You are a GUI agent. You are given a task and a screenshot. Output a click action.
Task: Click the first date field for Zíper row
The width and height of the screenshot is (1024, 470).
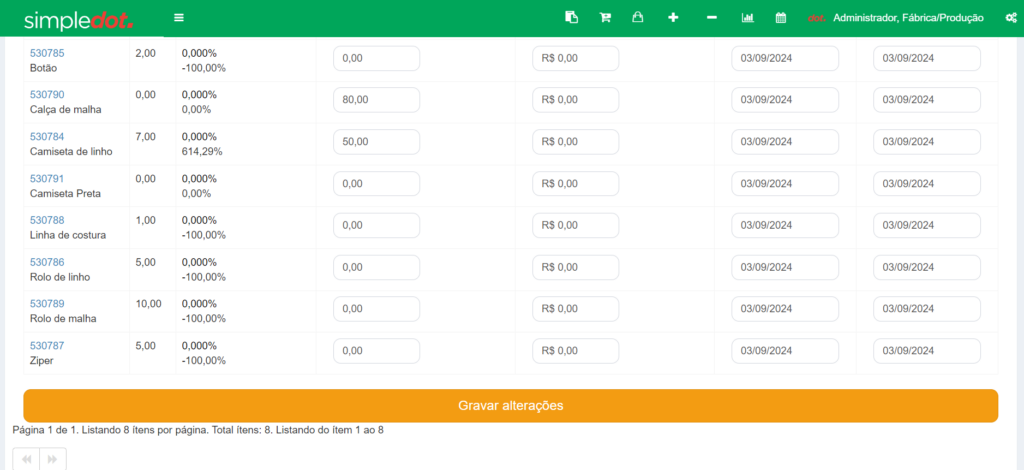click(x=785, y=351)
